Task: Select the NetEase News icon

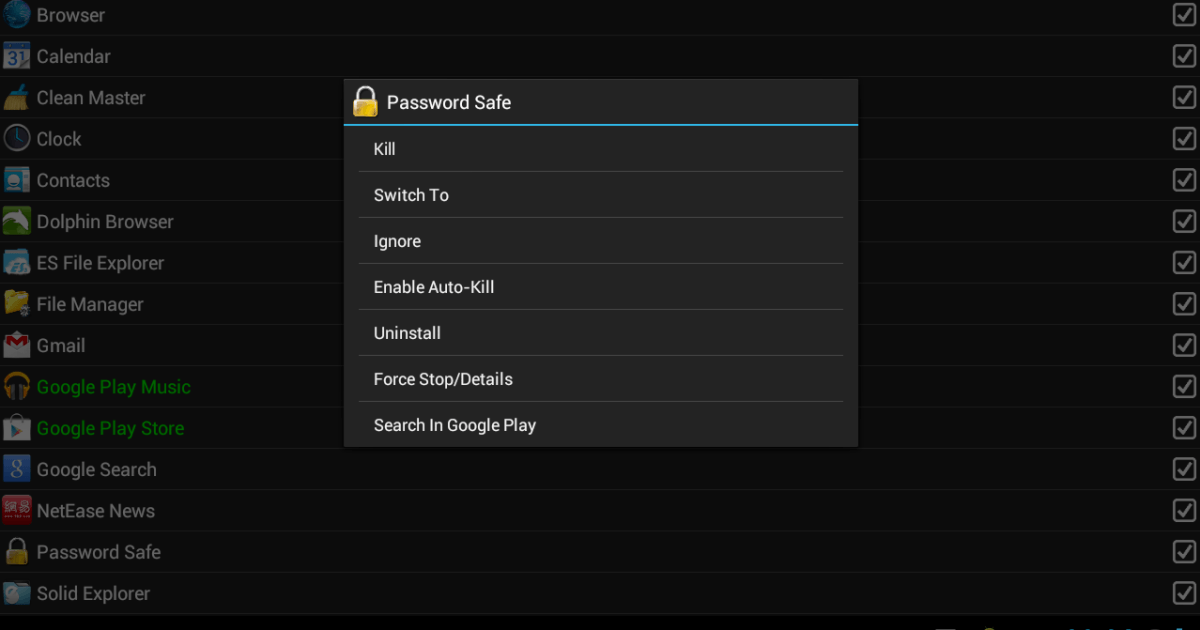Action: [x=16, y=510]
